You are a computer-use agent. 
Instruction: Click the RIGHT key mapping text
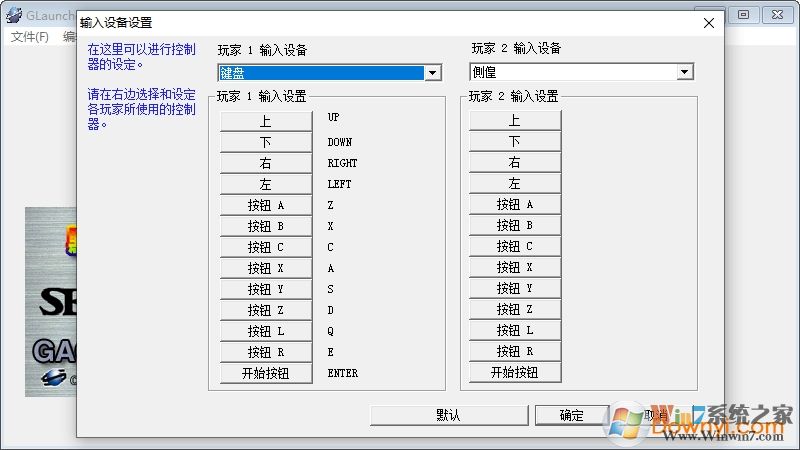(x=342, y=163)
